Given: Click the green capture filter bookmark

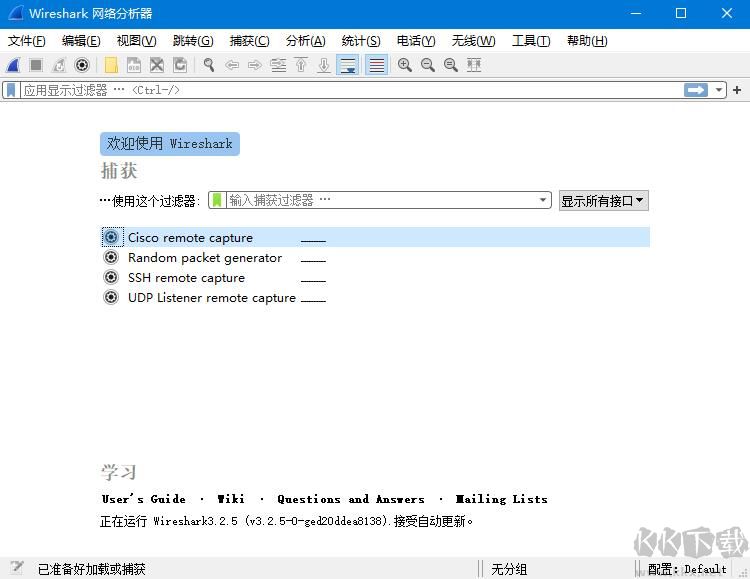Looking at the screenshot, I should [x=217, y=200].
